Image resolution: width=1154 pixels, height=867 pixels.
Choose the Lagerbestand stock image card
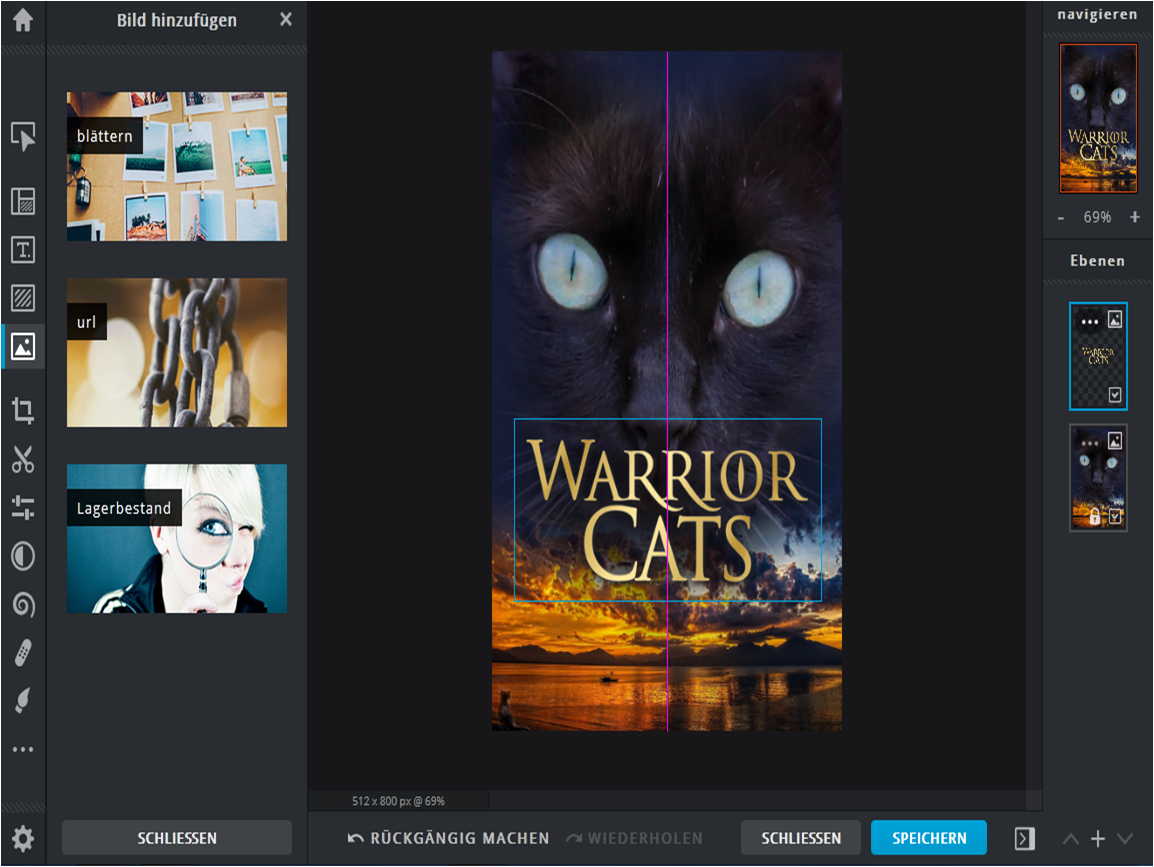click(177, 538)
